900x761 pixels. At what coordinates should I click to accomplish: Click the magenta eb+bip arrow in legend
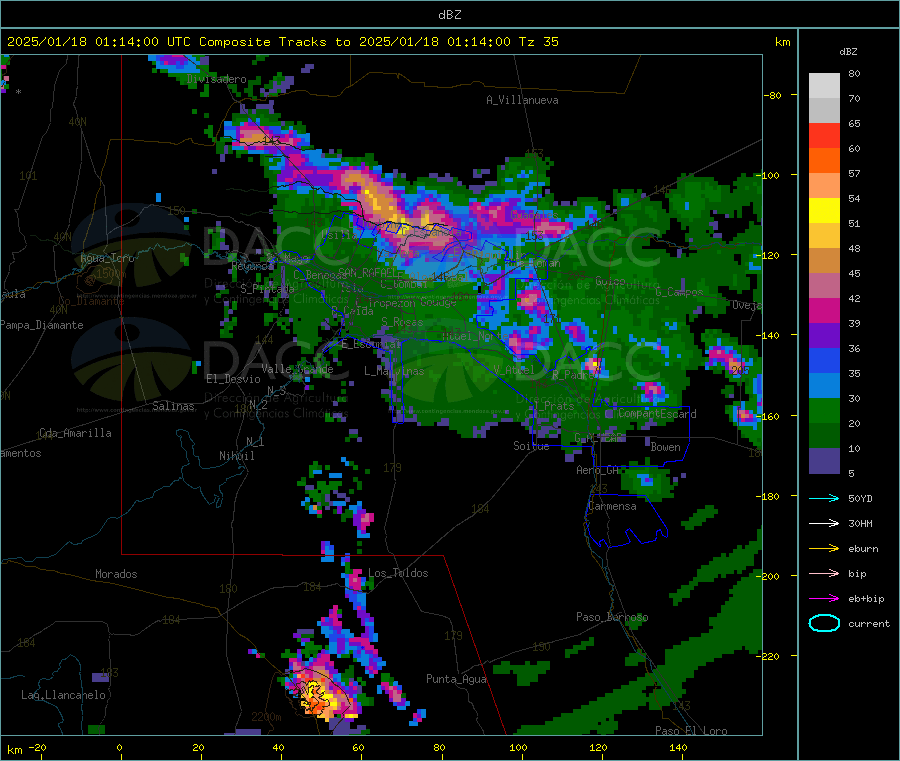click(824, 599)
